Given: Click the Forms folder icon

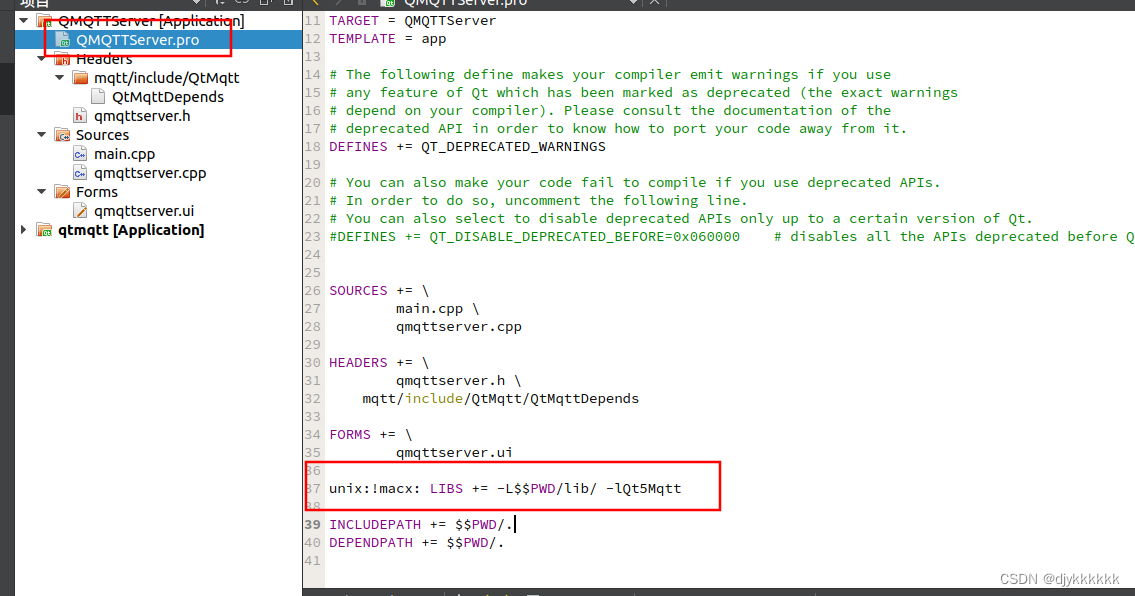Looking at the screenshot, I should [x=63, y=192].
